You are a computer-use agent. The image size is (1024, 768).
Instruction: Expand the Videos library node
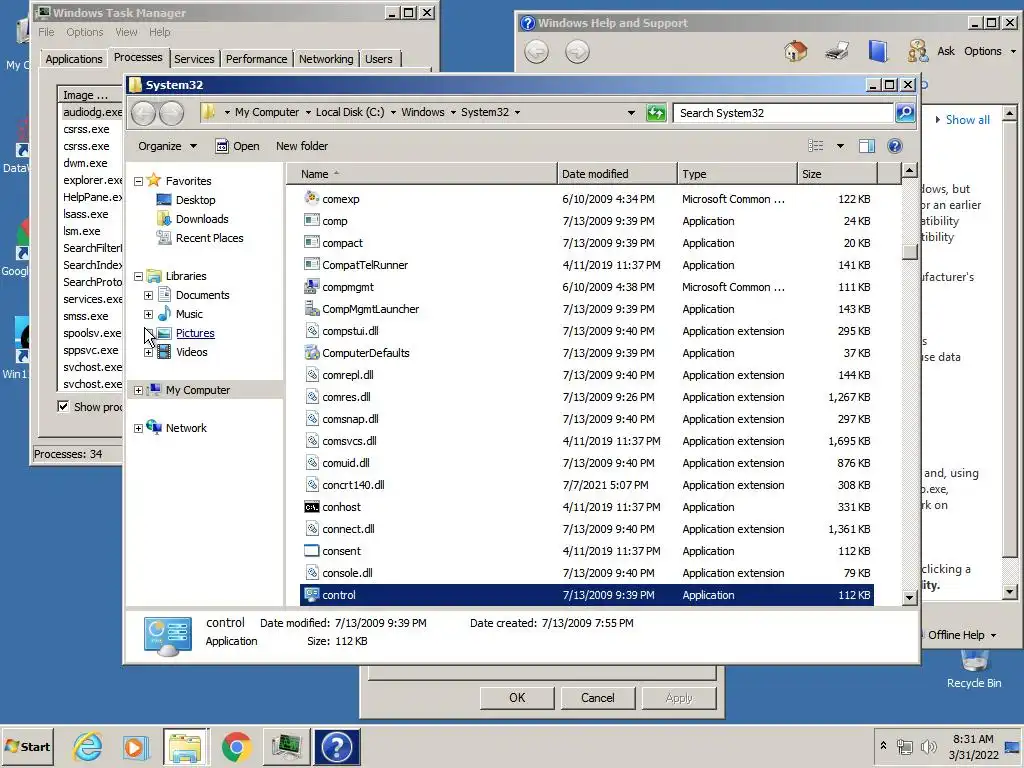point(148,352)
